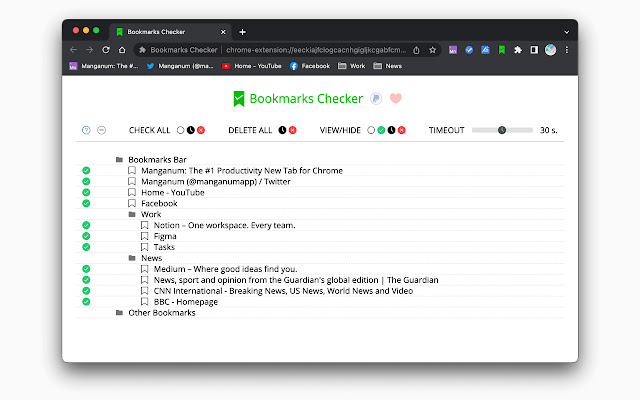Click the Medium – Where good ideas find you entry
The image size is (640, 400).
pyautogui.click(x=226, y=269)
